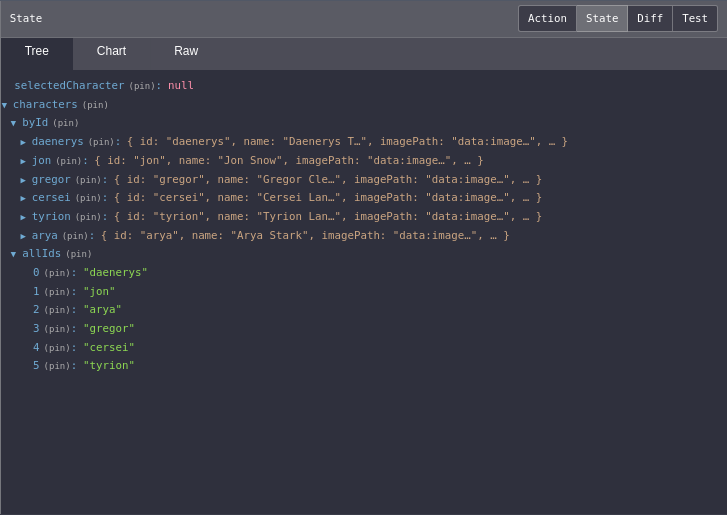Expand the tyrion entry arrow
The image size is (727, 515).
23,217
